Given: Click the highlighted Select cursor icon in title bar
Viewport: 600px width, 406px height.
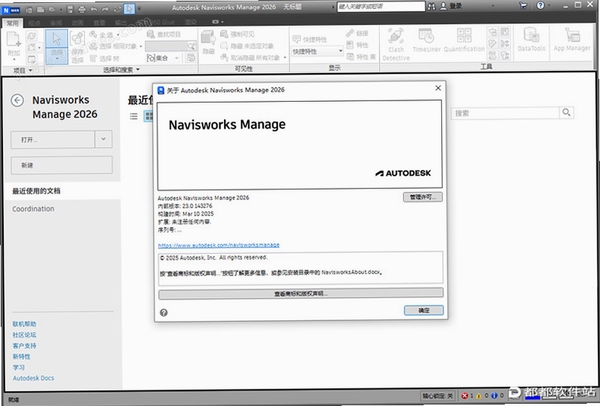Looking at the screenshot, I should click(x=129, y=9).
